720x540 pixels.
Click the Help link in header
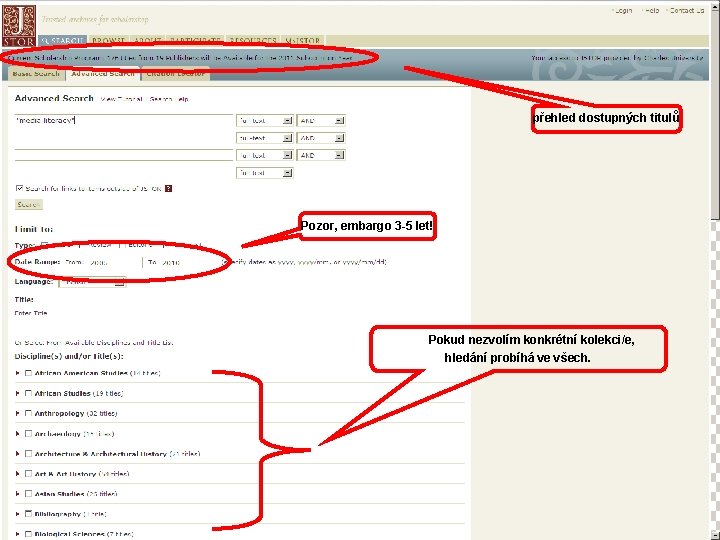point(651,10)
